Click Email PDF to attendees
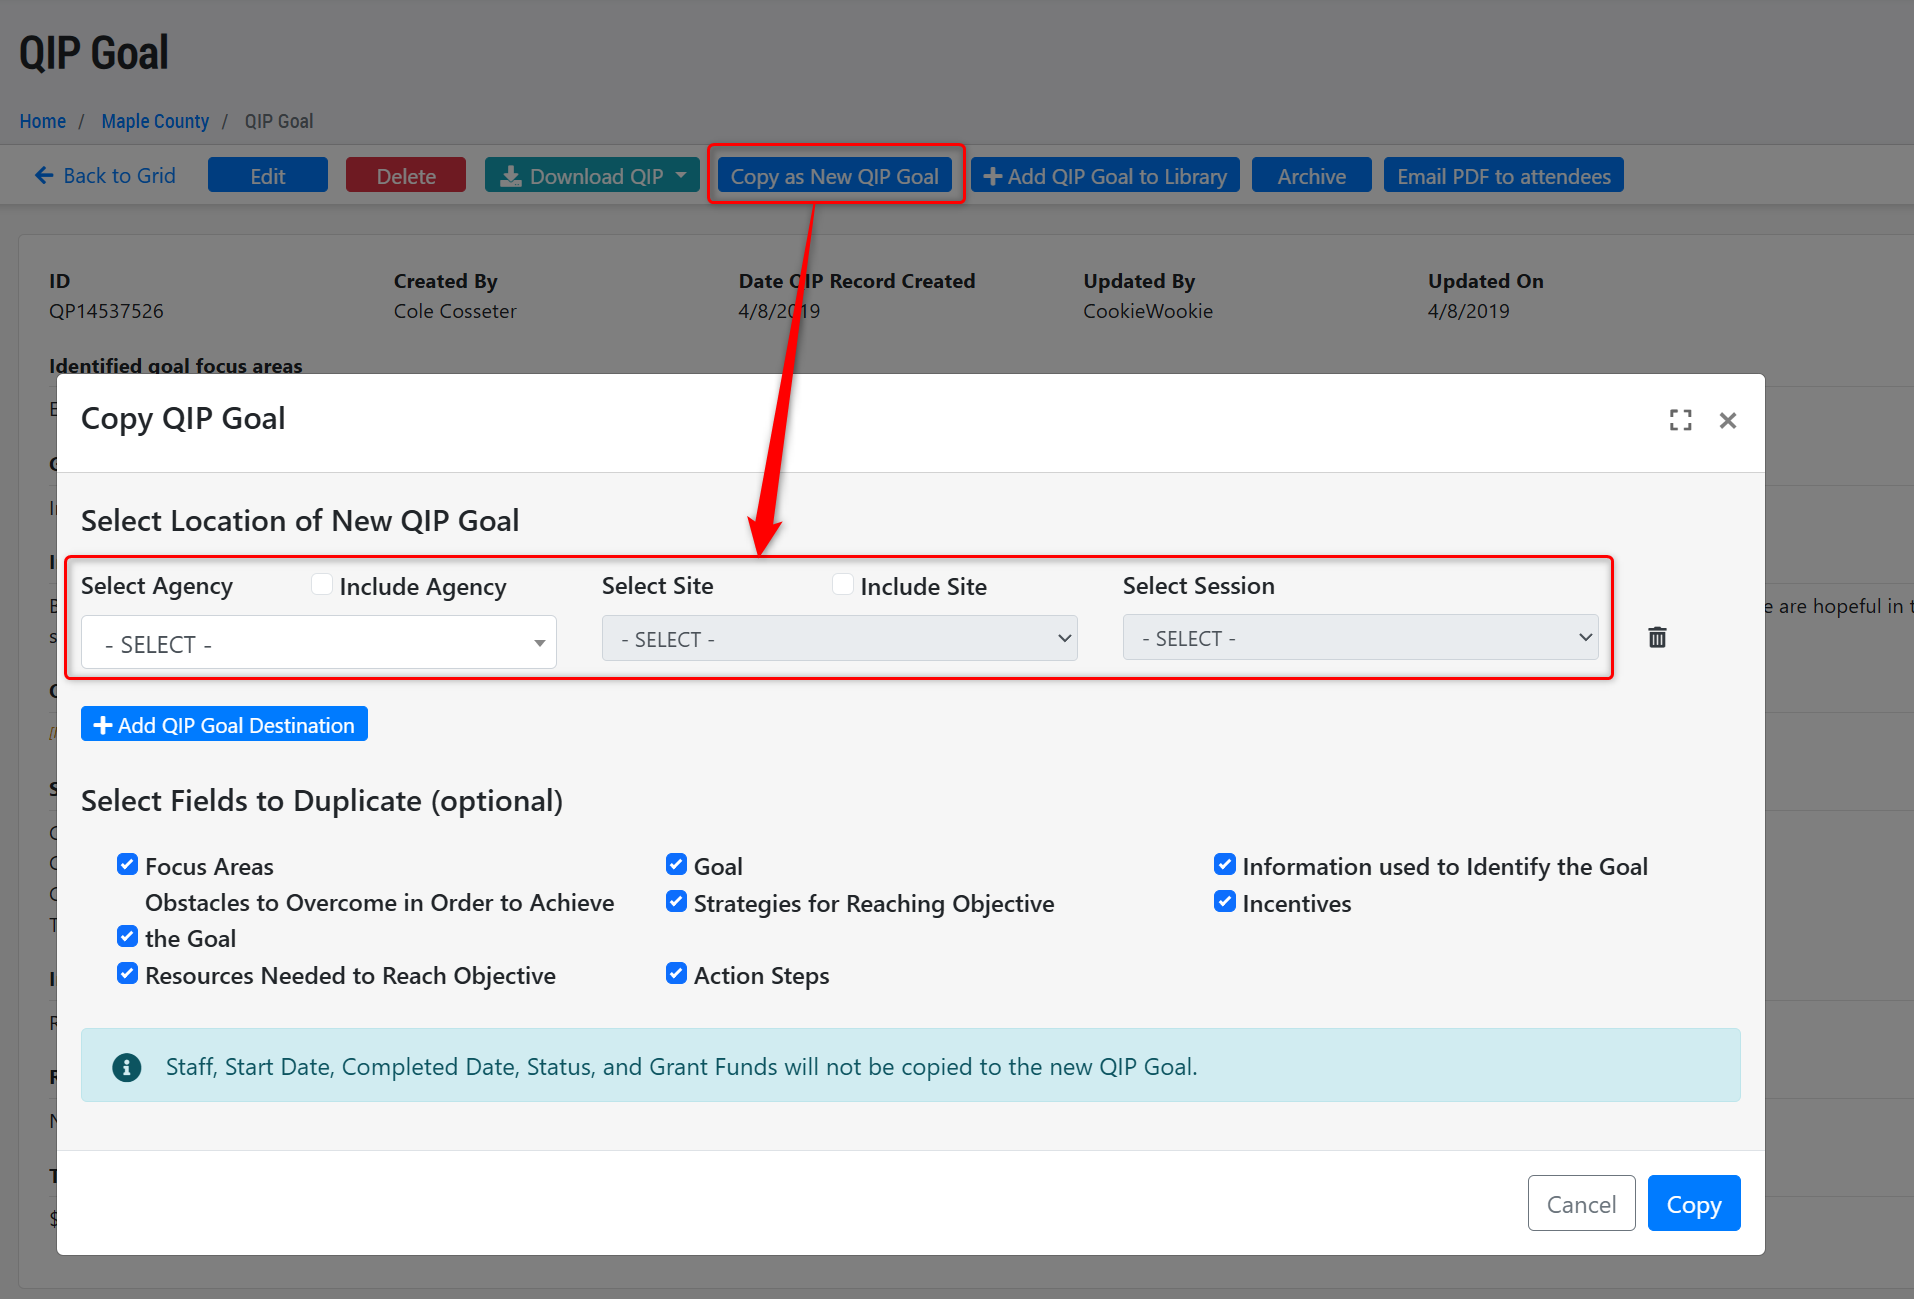Screen dimensions: 1914x1299 coord(1504,175)
